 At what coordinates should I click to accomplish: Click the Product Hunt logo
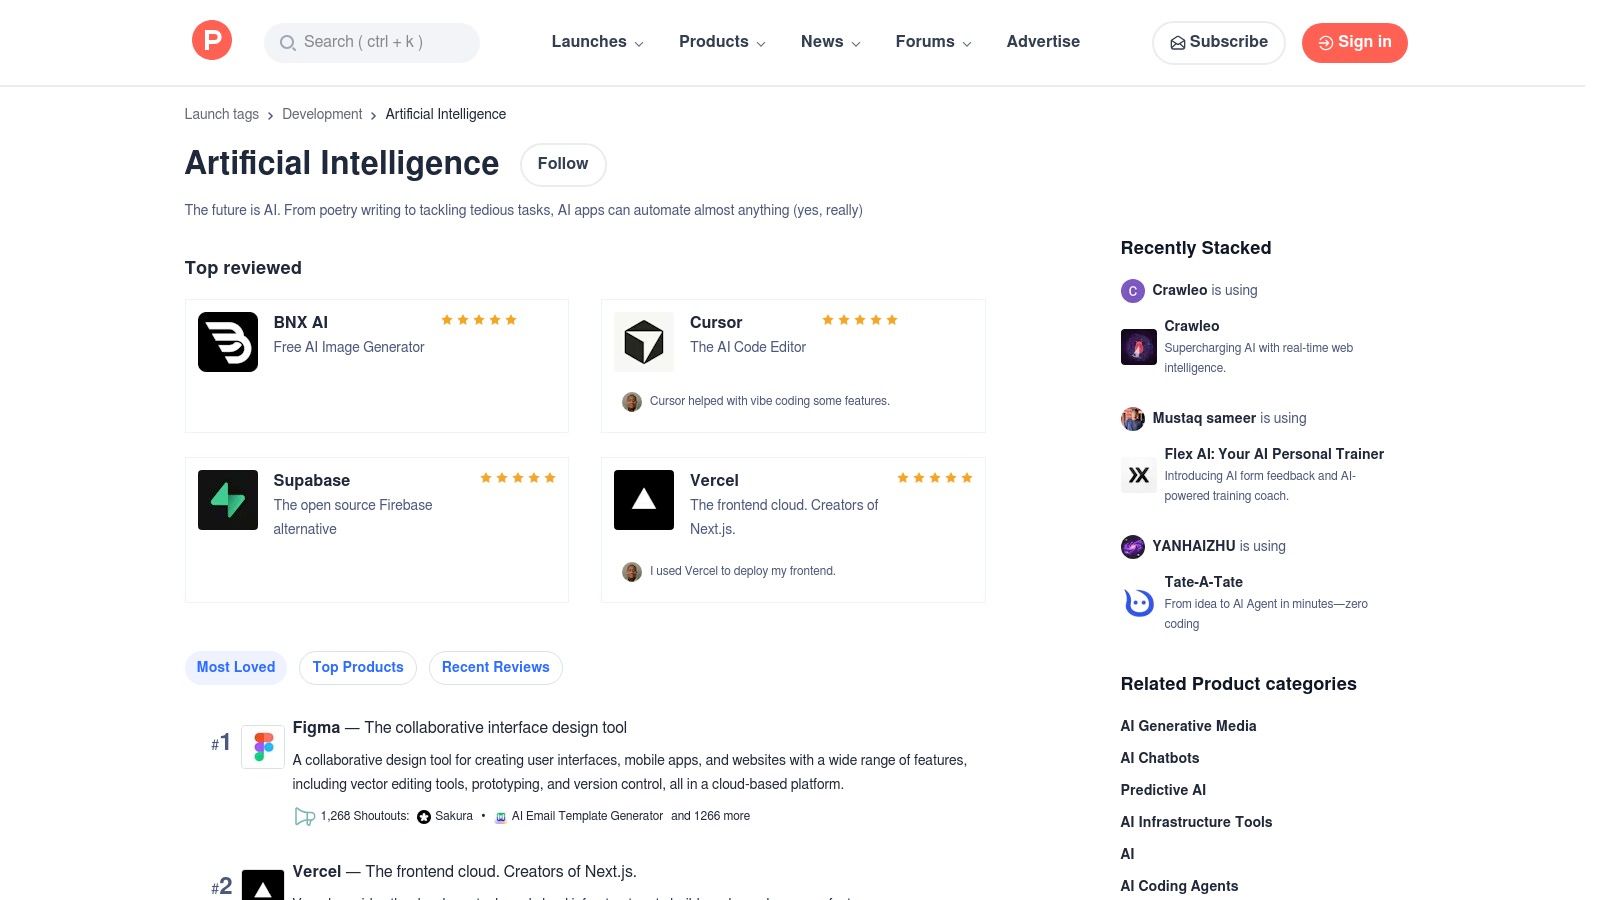pos(211,40)
